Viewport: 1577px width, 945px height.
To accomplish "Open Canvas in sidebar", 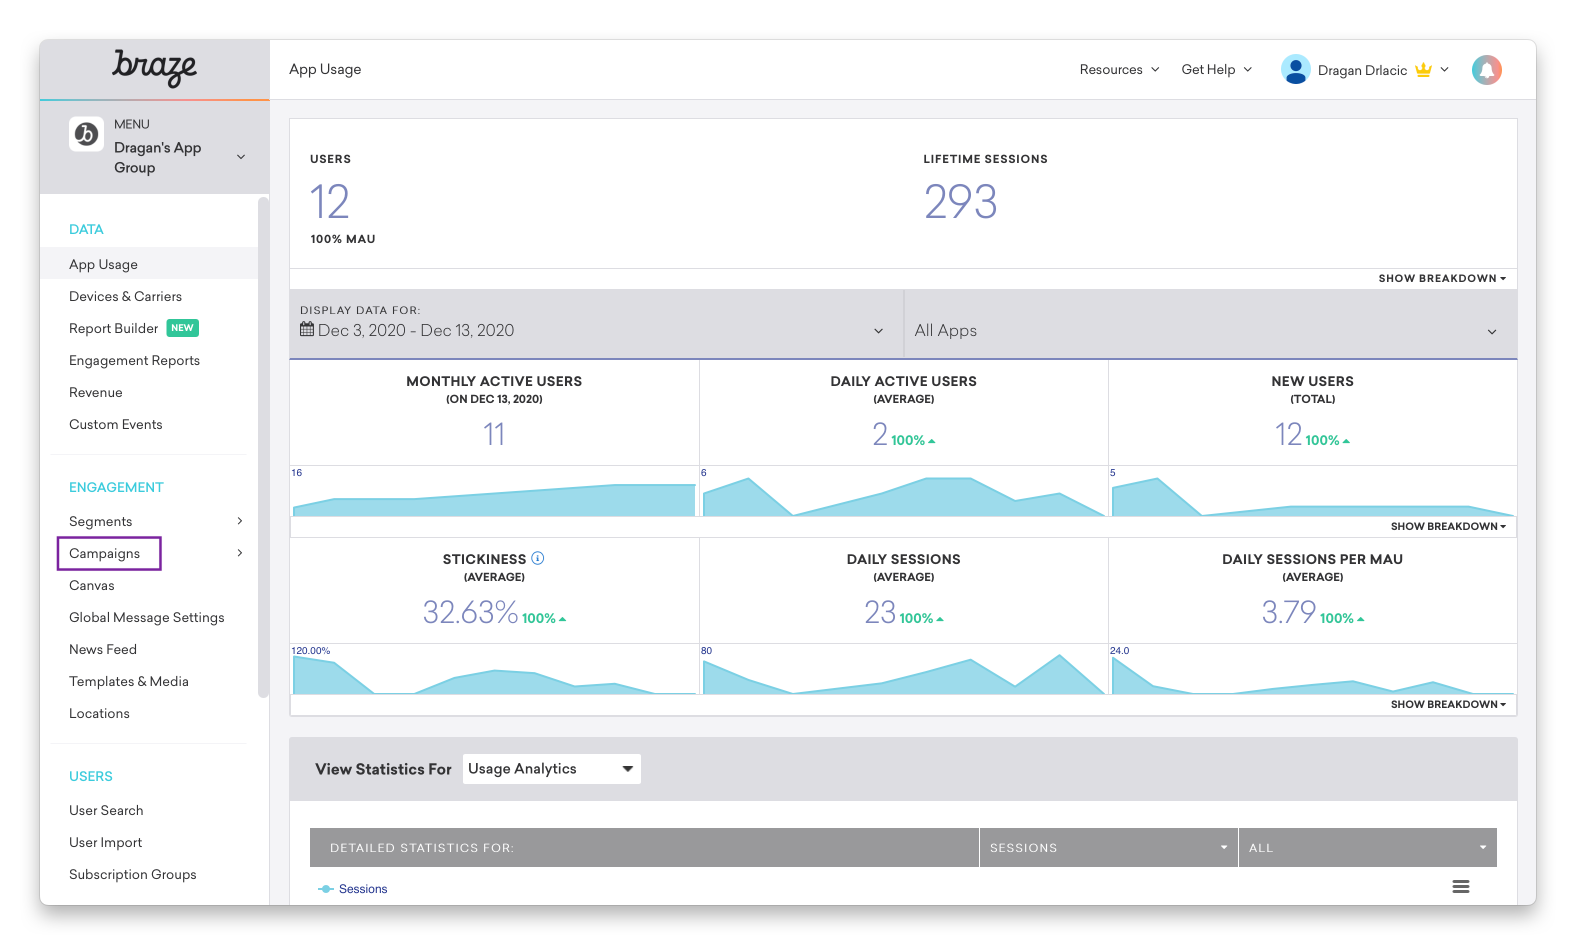I will [91, 585].
